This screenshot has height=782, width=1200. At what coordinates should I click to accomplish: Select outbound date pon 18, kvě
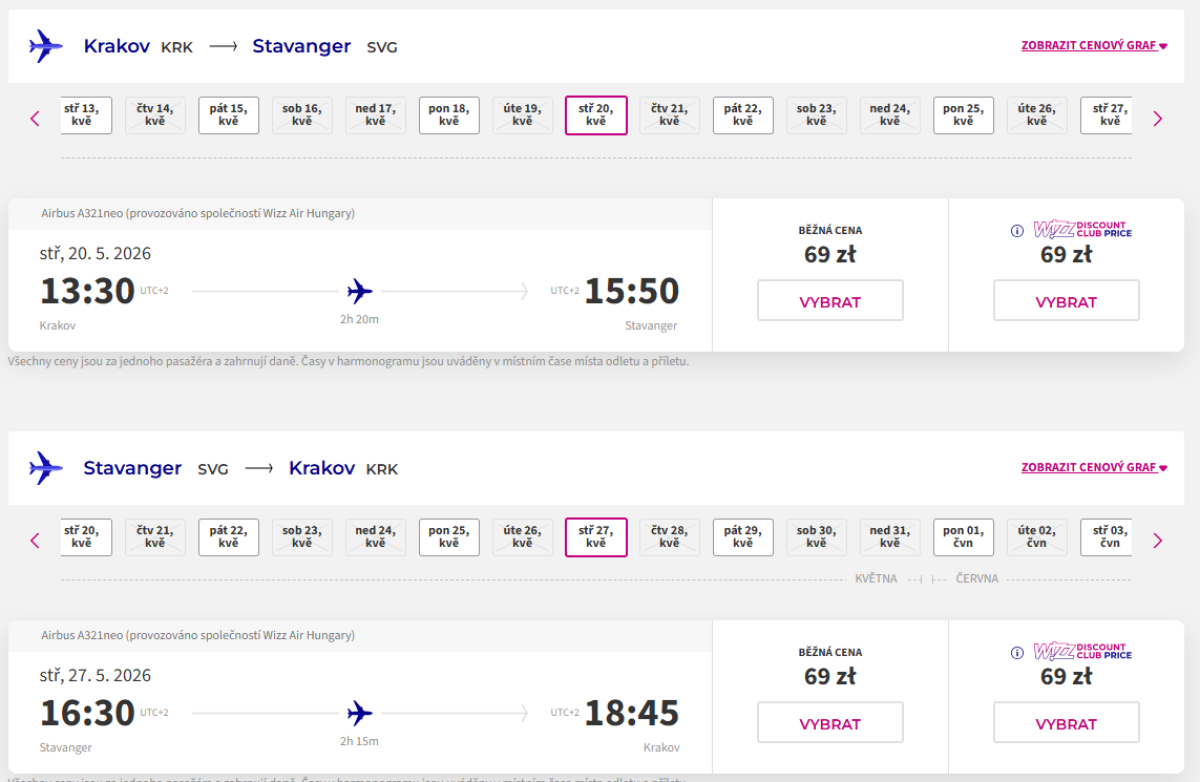449,115
